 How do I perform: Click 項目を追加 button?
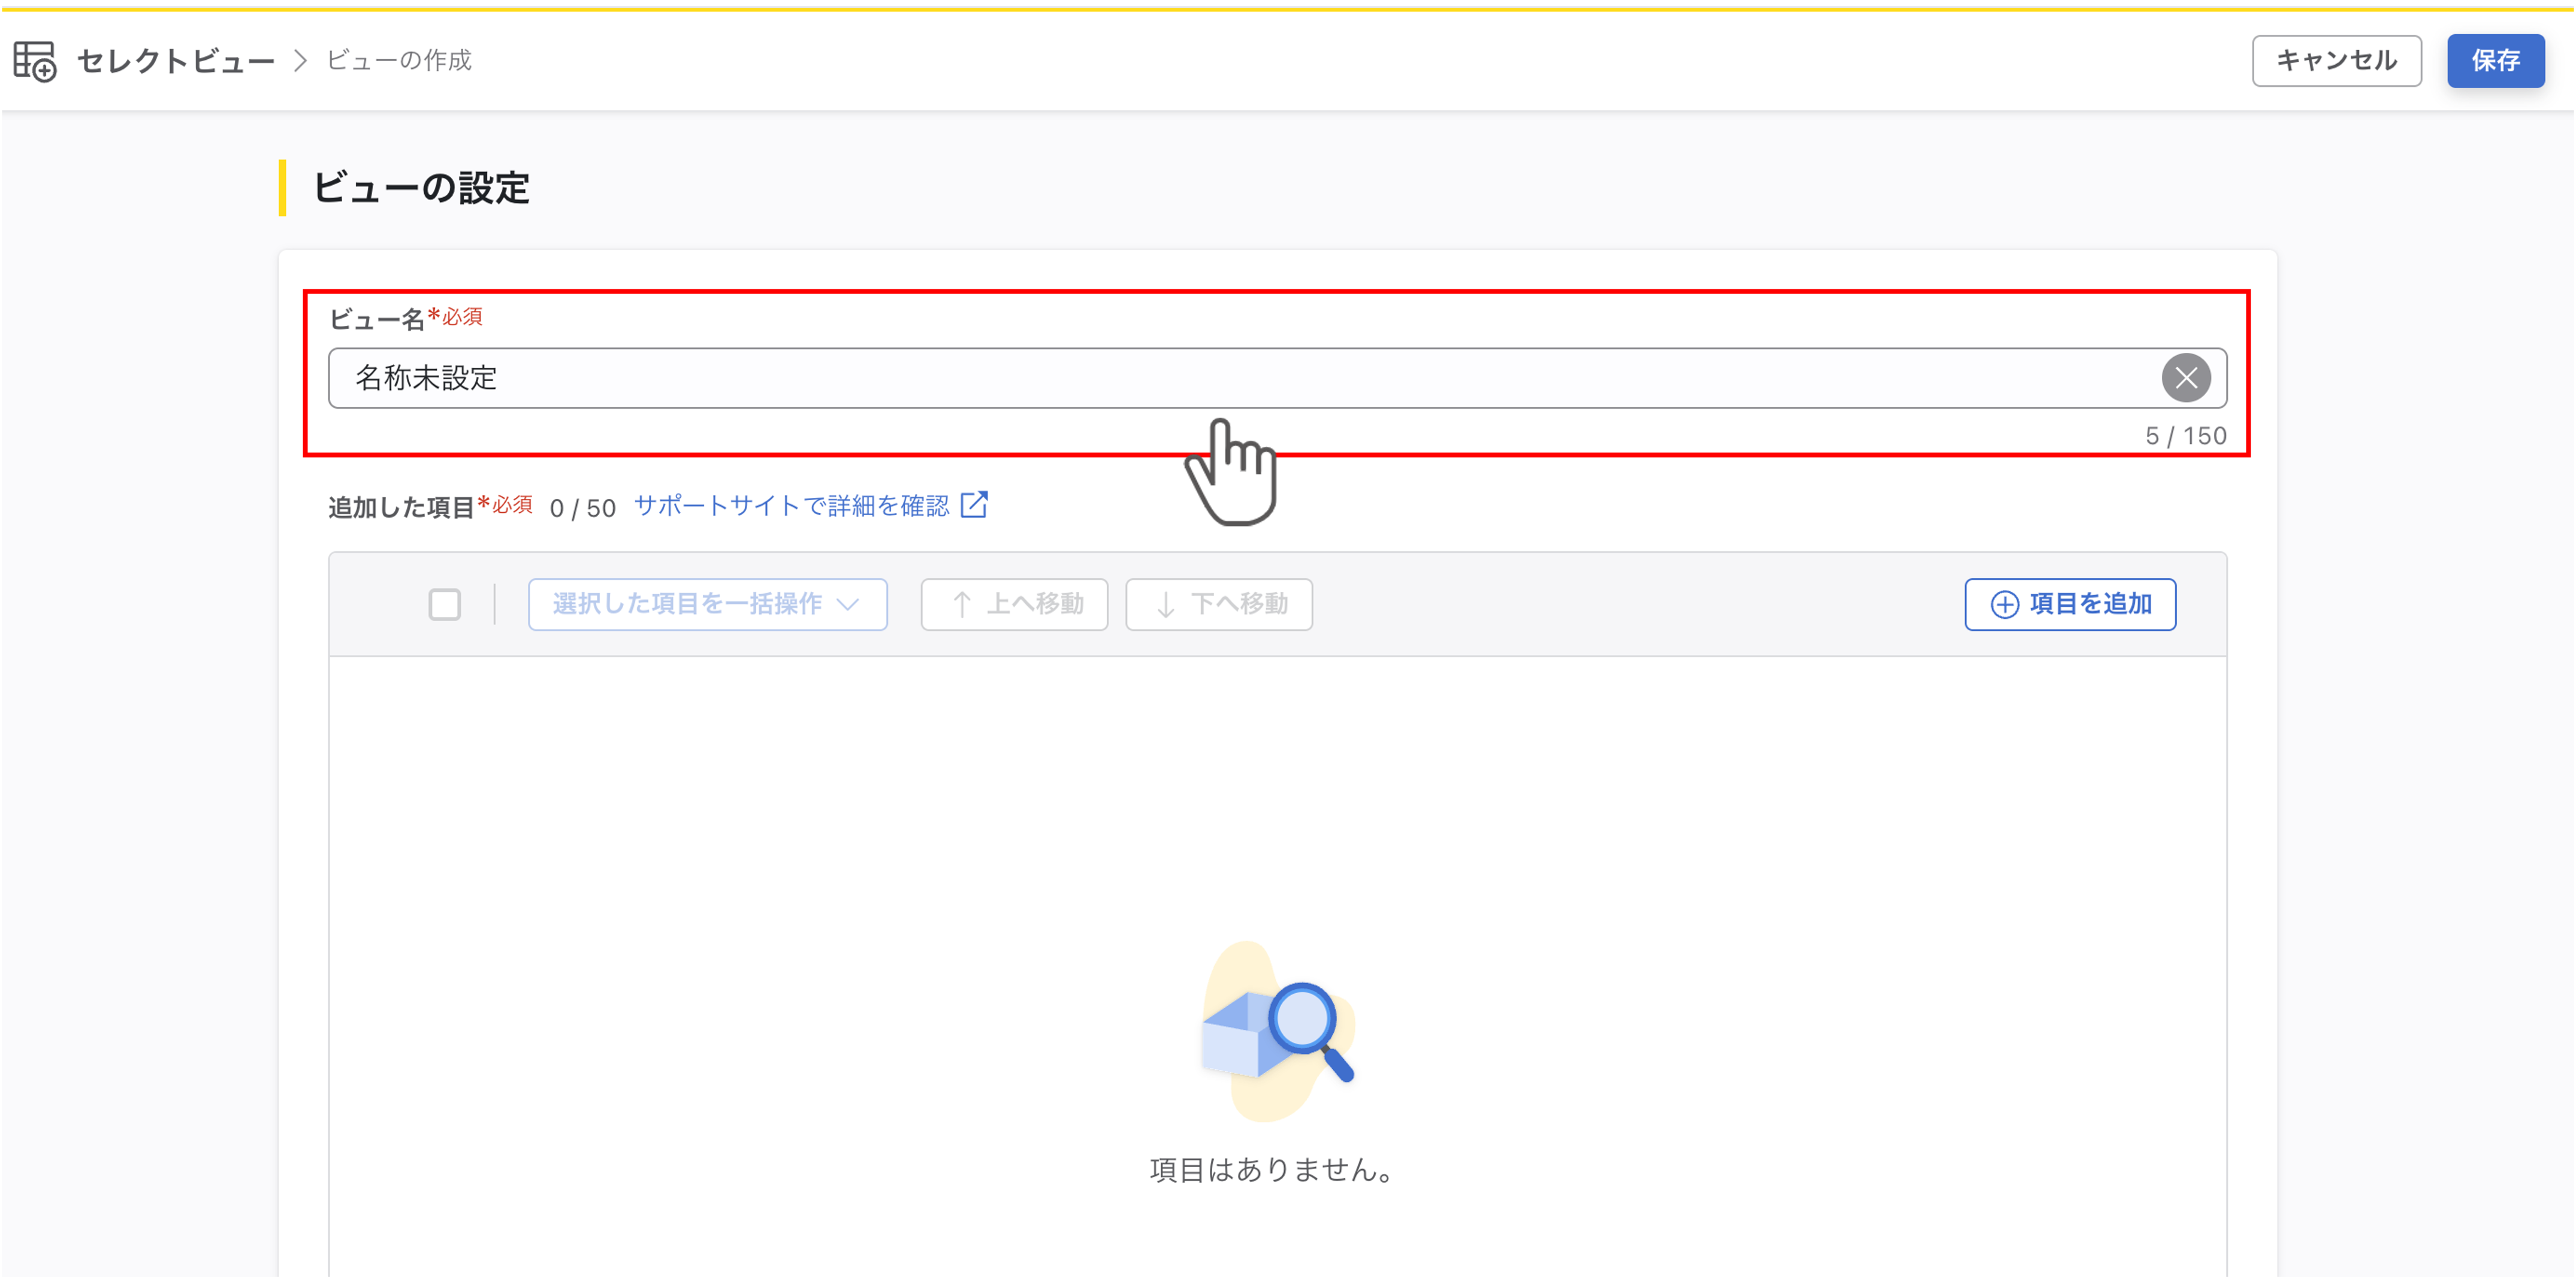[2070, 605]
